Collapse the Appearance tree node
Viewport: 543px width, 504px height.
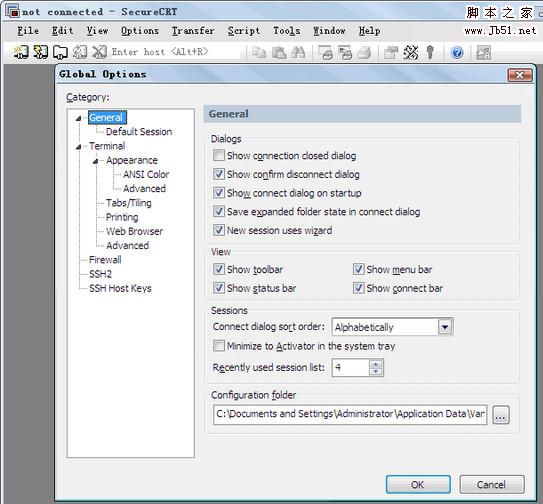[x=96, y=161]
